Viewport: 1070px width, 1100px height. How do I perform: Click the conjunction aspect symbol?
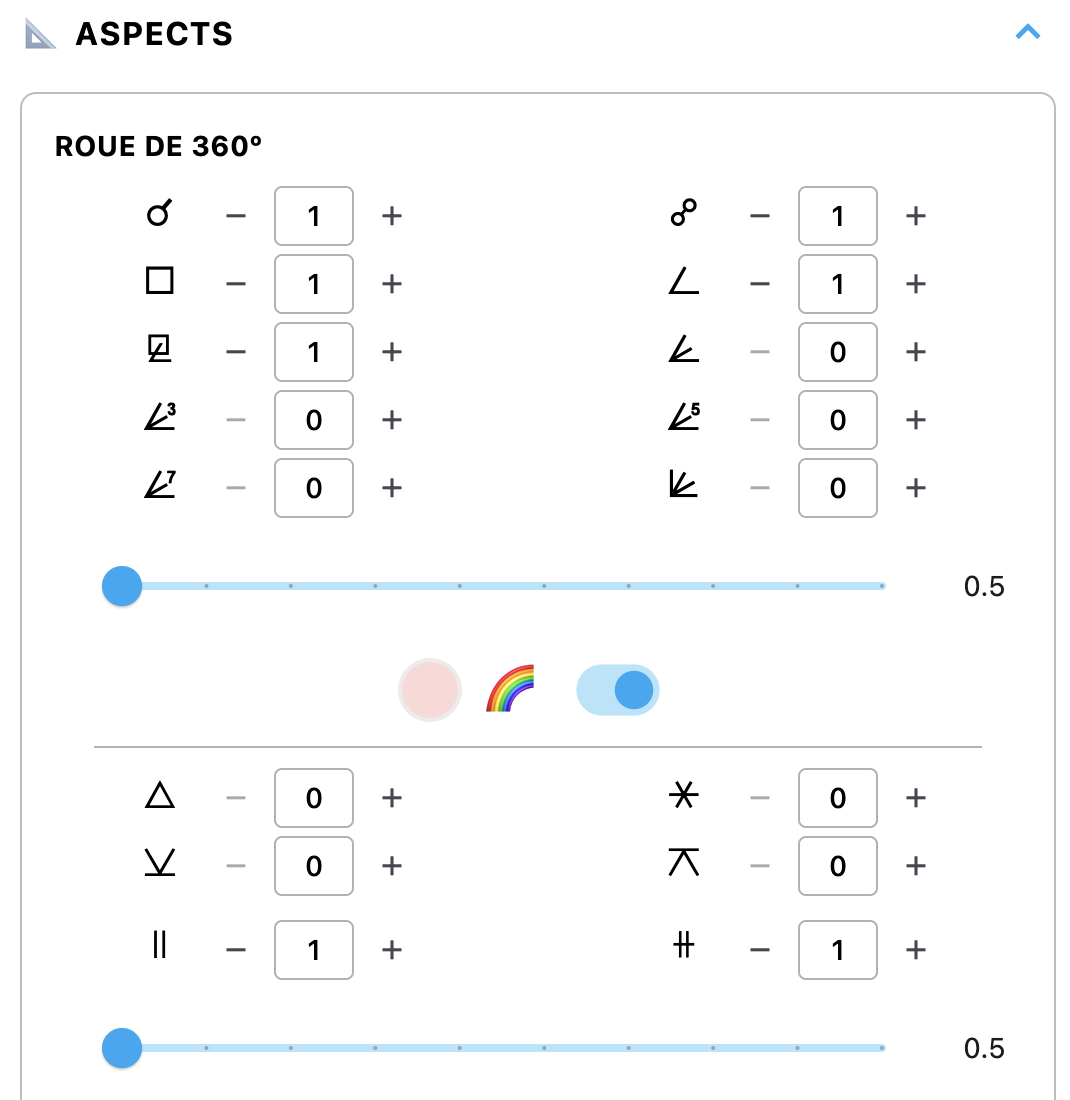click(x=159, y=214)
